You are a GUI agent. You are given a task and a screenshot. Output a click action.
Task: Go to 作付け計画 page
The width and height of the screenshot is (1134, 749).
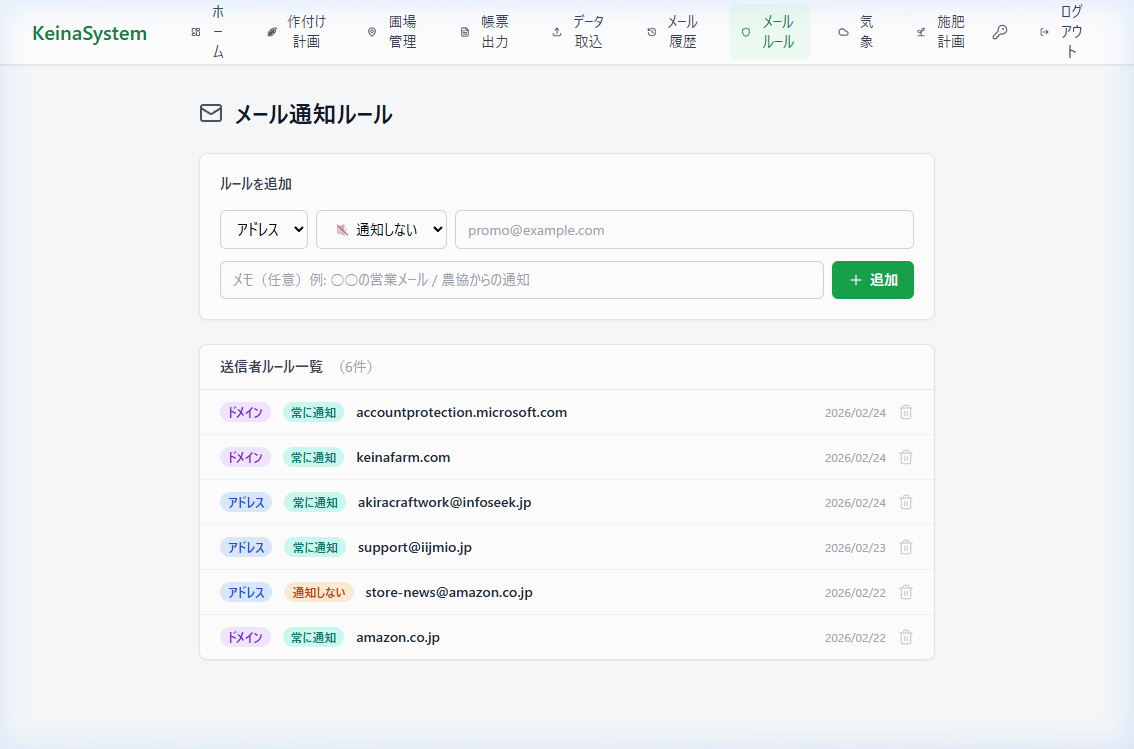[x=296, y=32]
